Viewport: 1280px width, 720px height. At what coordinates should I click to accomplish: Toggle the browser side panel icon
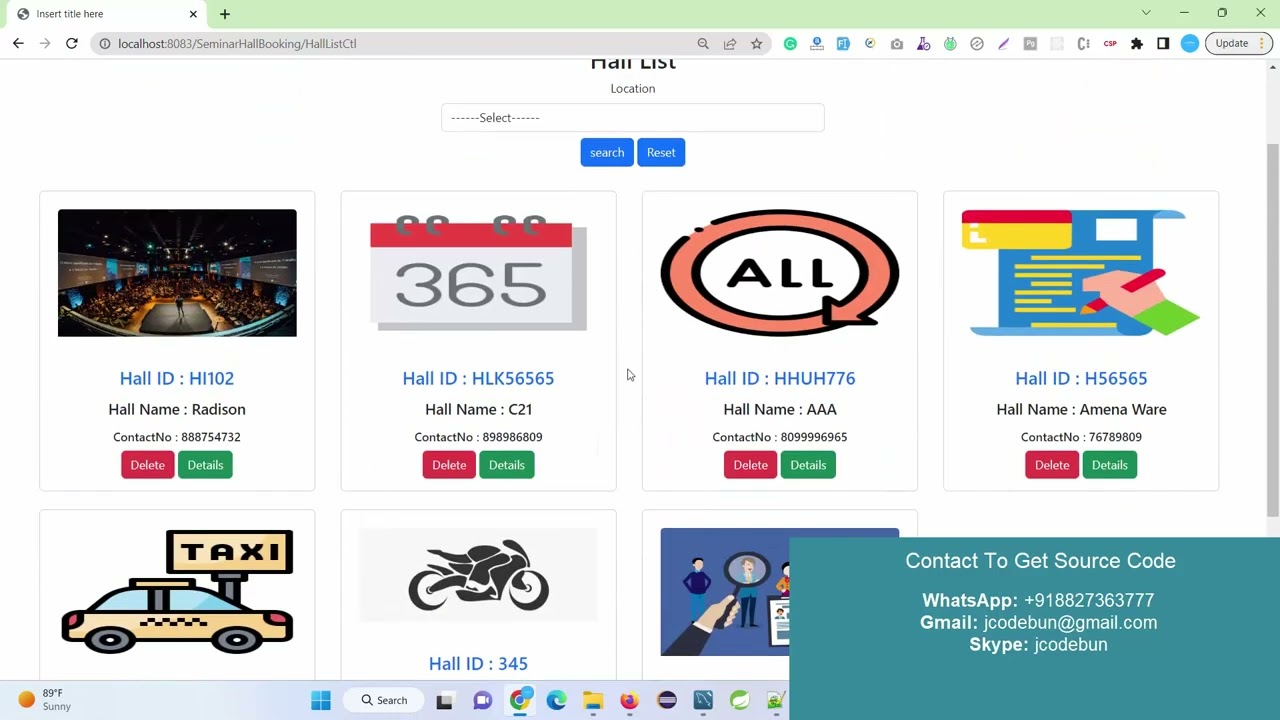1163,43
